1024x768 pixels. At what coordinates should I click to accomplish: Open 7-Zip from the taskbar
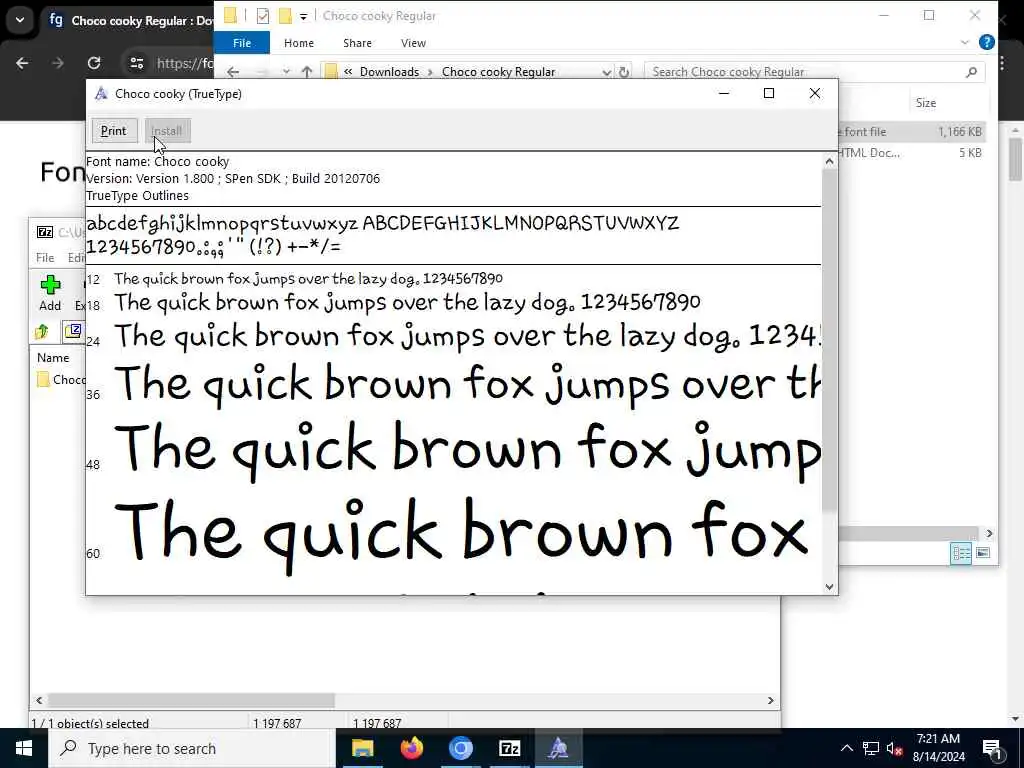click(x=509, y=748)
